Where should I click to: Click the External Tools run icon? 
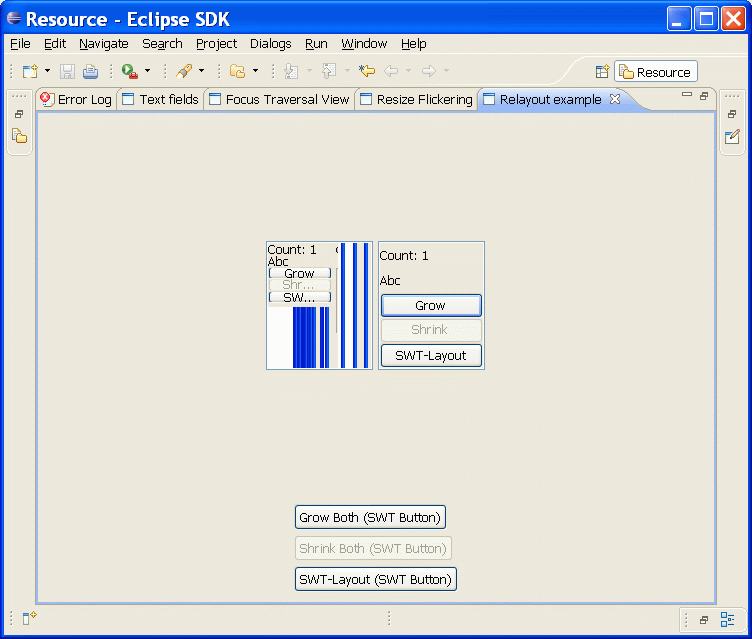coord(129,71)
